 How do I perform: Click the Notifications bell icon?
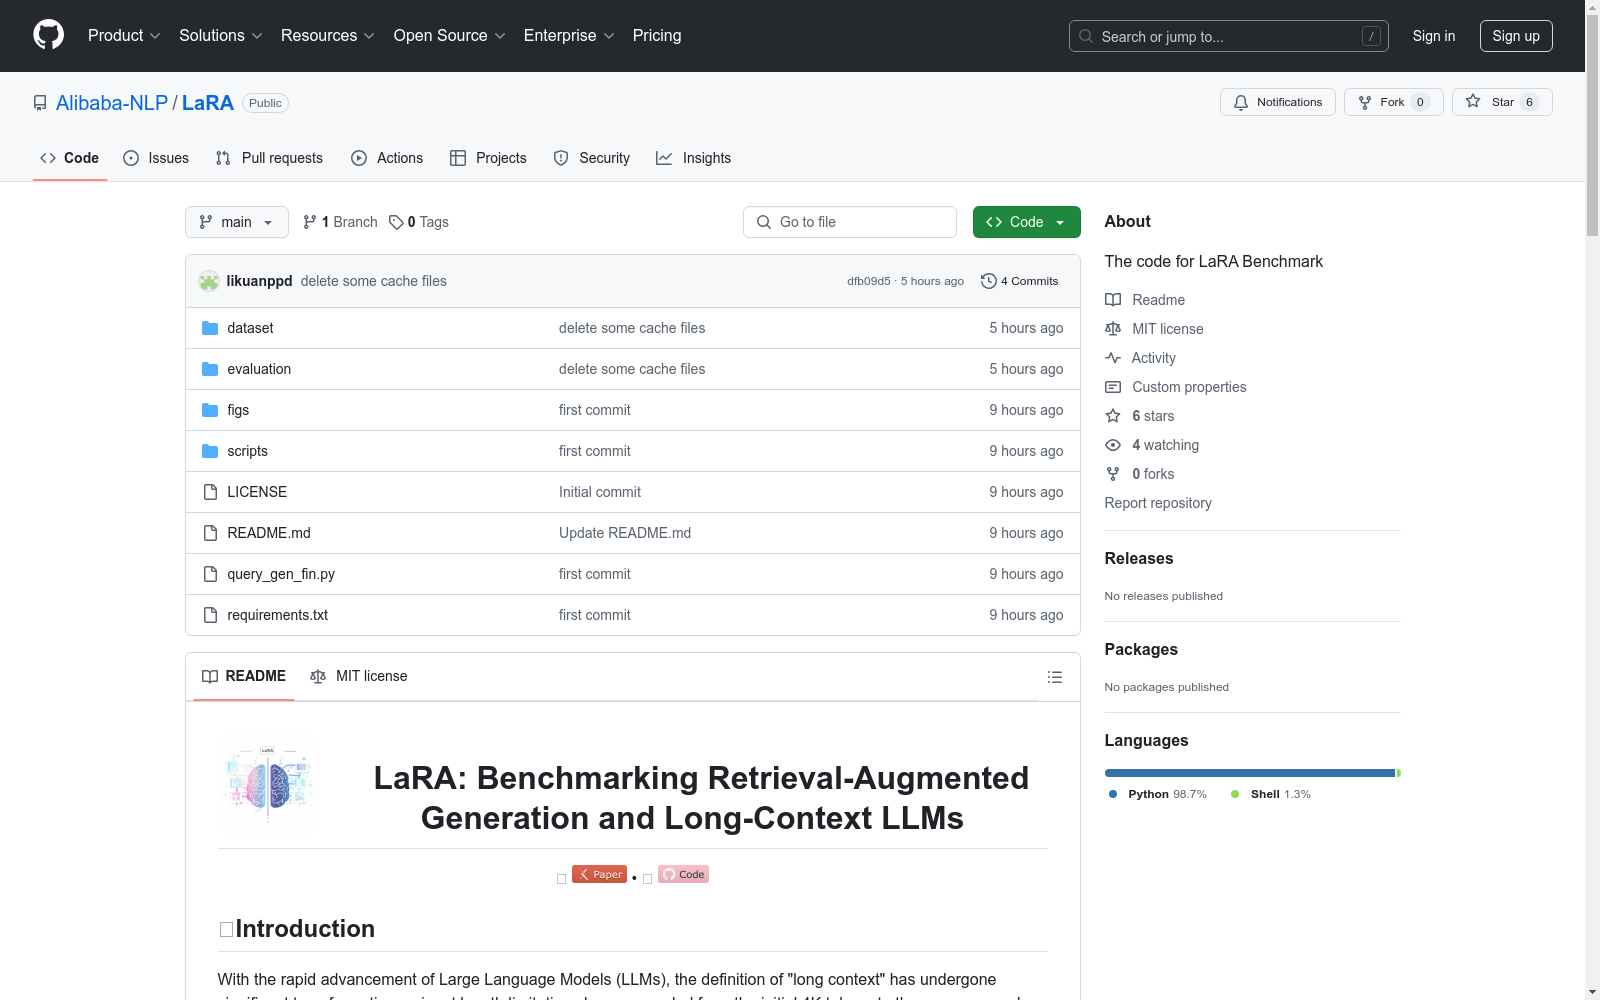tap(1241, 102)
